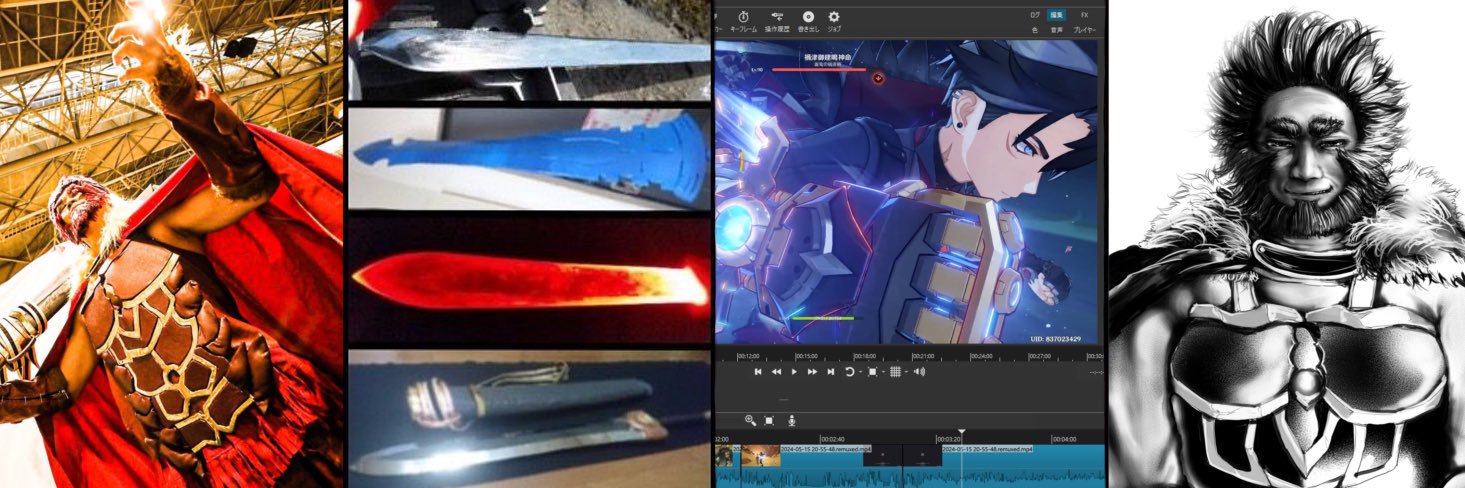This screenshot has width=1465, height=488.
Task: Switch to the 音声 layout
Action: [x=1057, y=31]
